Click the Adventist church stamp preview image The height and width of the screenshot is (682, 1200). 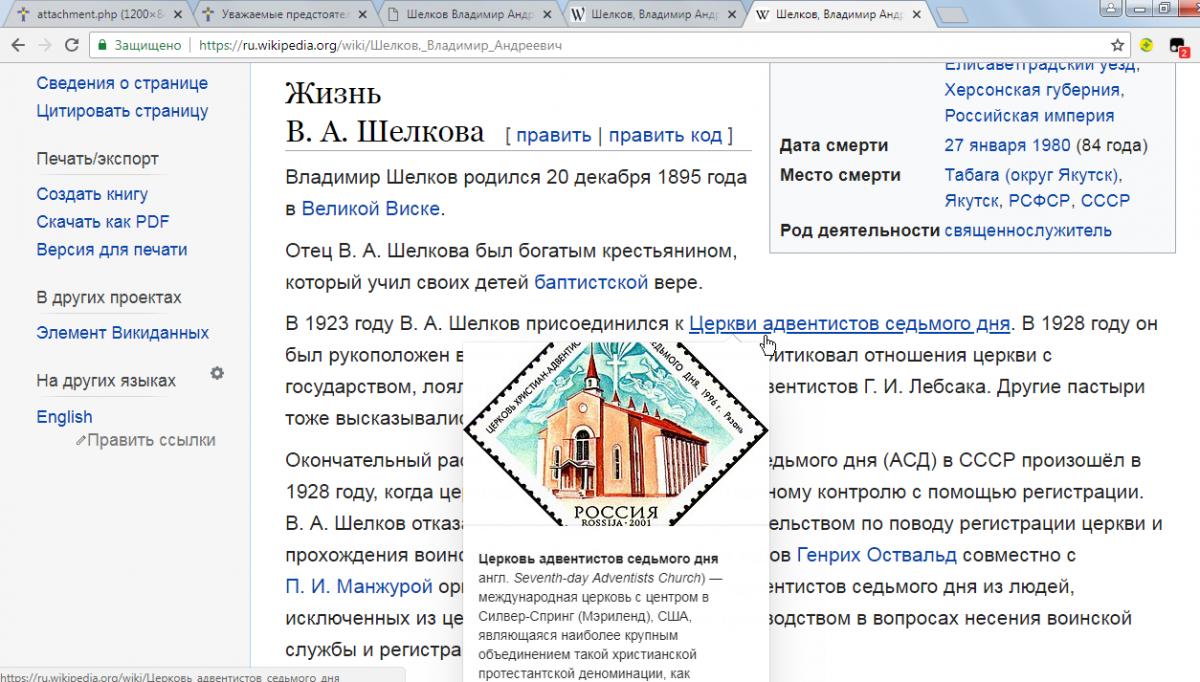[615, 433]
